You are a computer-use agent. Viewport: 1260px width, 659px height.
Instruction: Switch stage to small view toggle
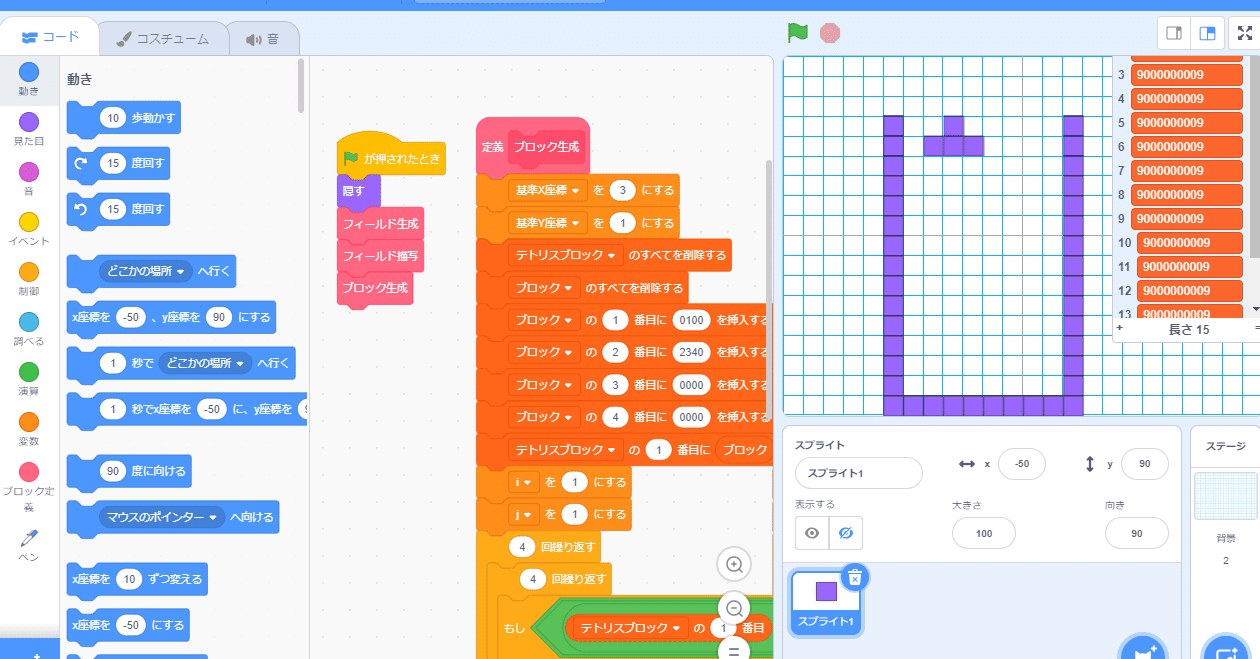point(1172,32)
